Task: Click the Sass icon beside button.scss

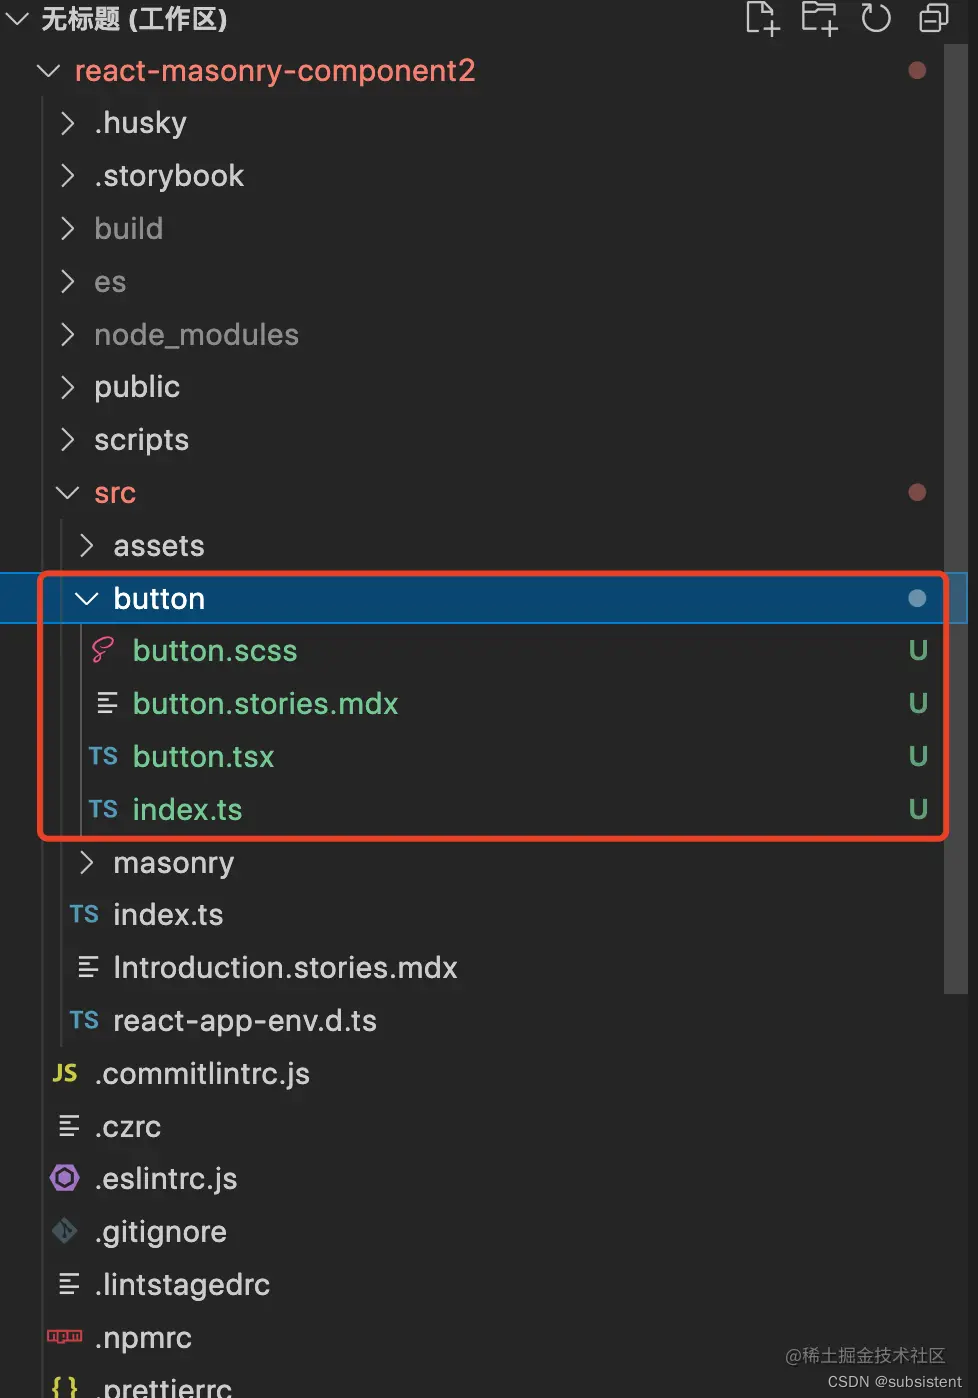Action: click(x=103, y=651)
